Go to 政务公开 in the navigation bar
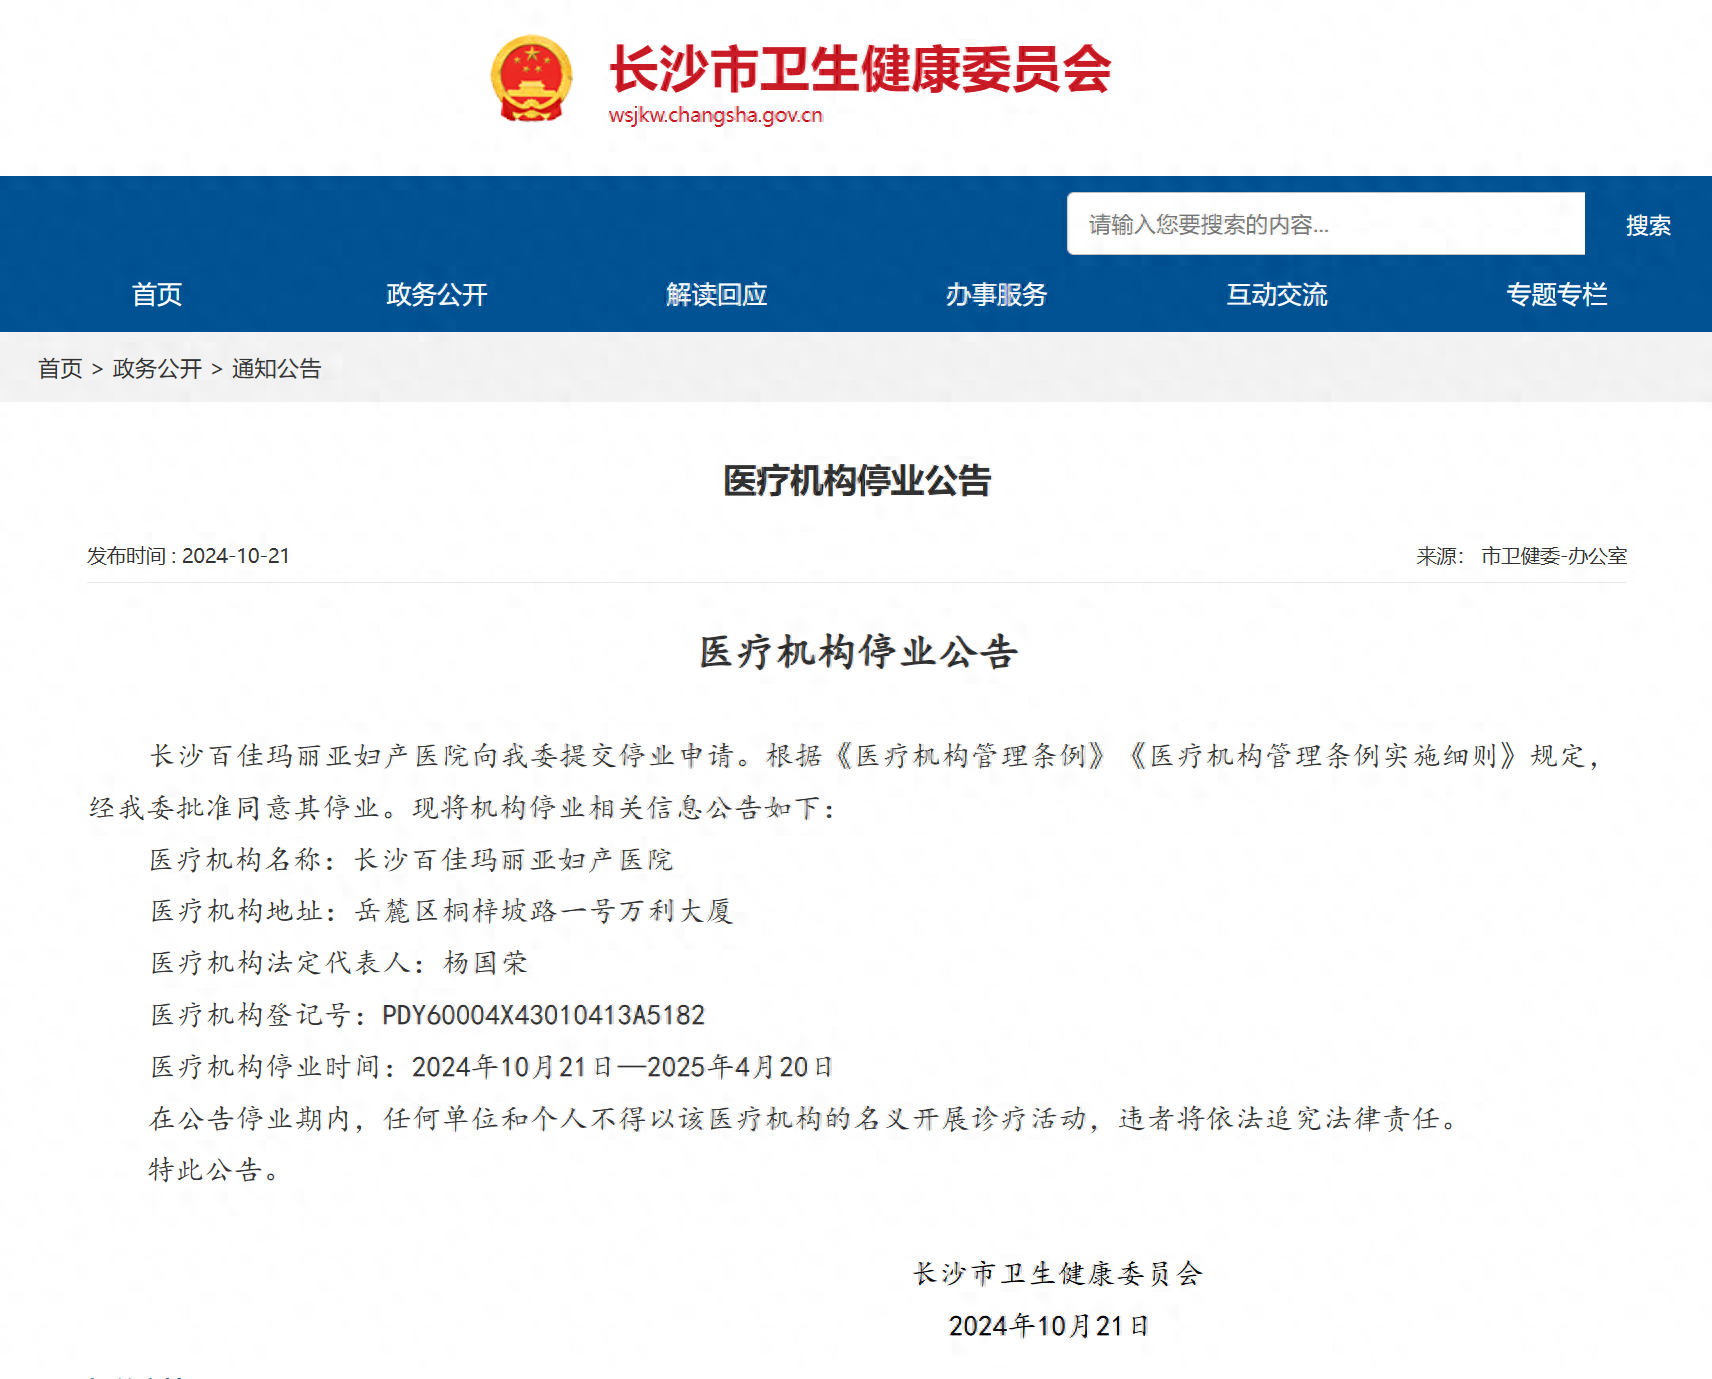The image size is (1712, 1379). 437,295
